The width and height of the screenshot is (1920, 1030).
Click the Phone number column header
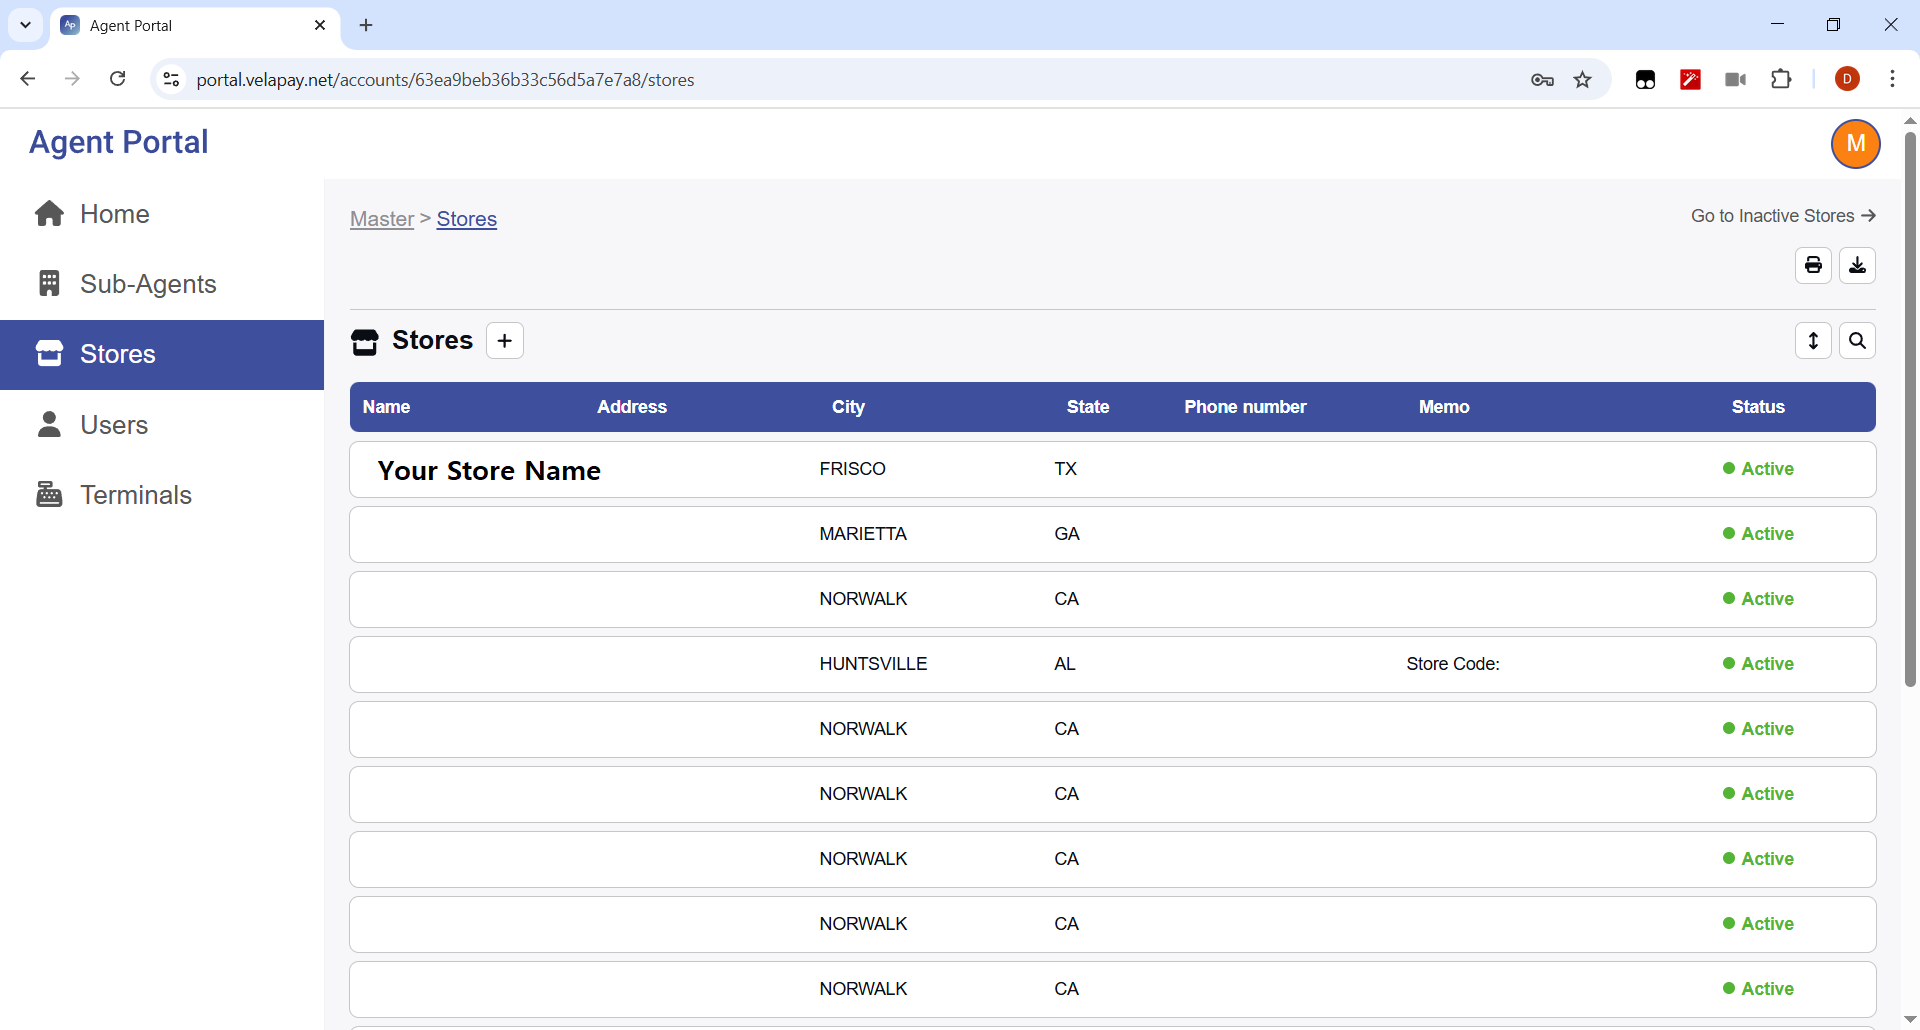1245,407
